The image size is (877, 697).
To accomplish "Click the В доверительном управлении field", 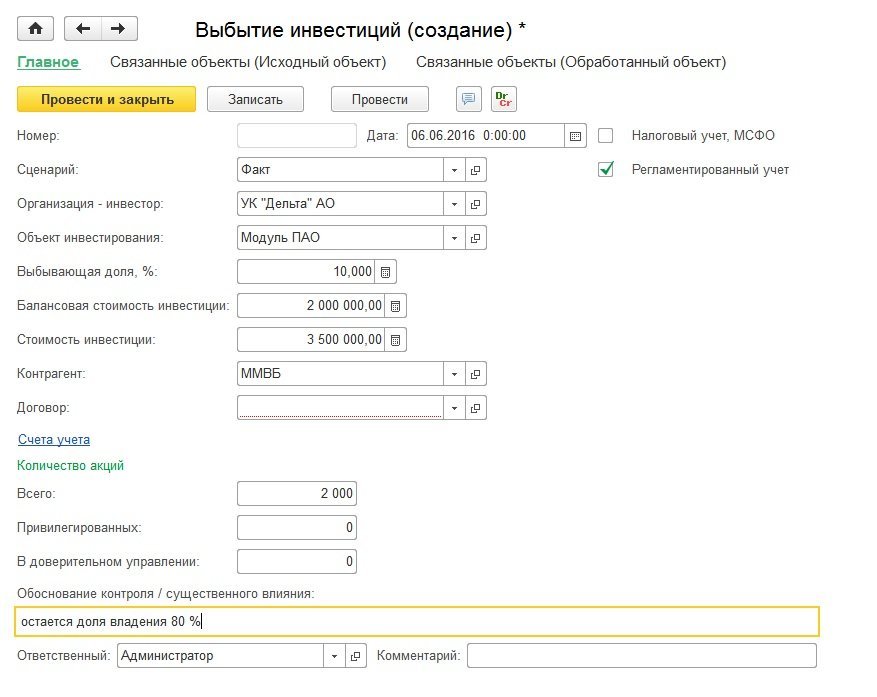I will point(297,562).
